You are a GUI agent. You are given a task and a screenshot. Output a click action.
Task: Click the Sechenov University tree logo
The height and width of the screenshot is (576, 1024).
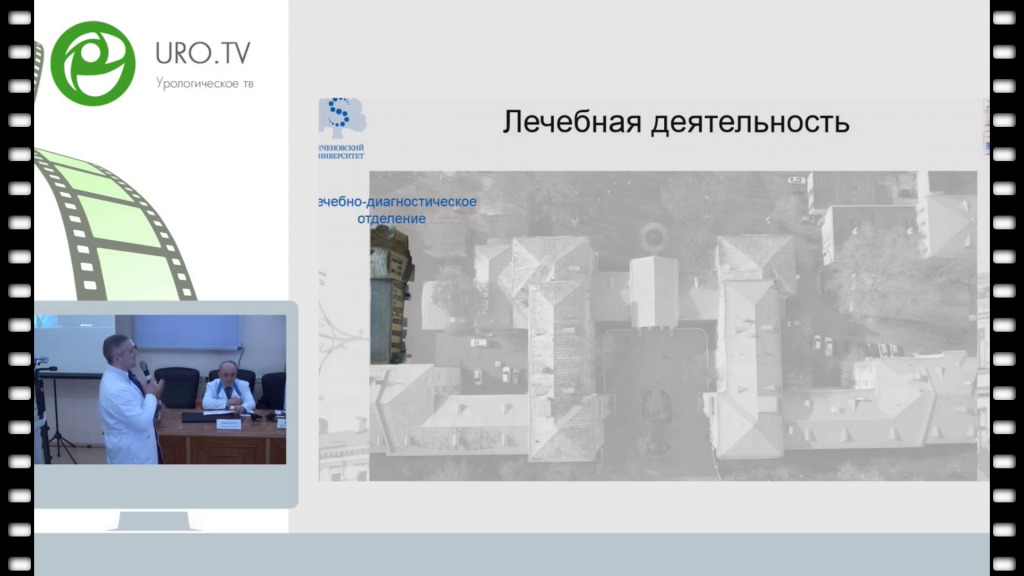(341, 118)
